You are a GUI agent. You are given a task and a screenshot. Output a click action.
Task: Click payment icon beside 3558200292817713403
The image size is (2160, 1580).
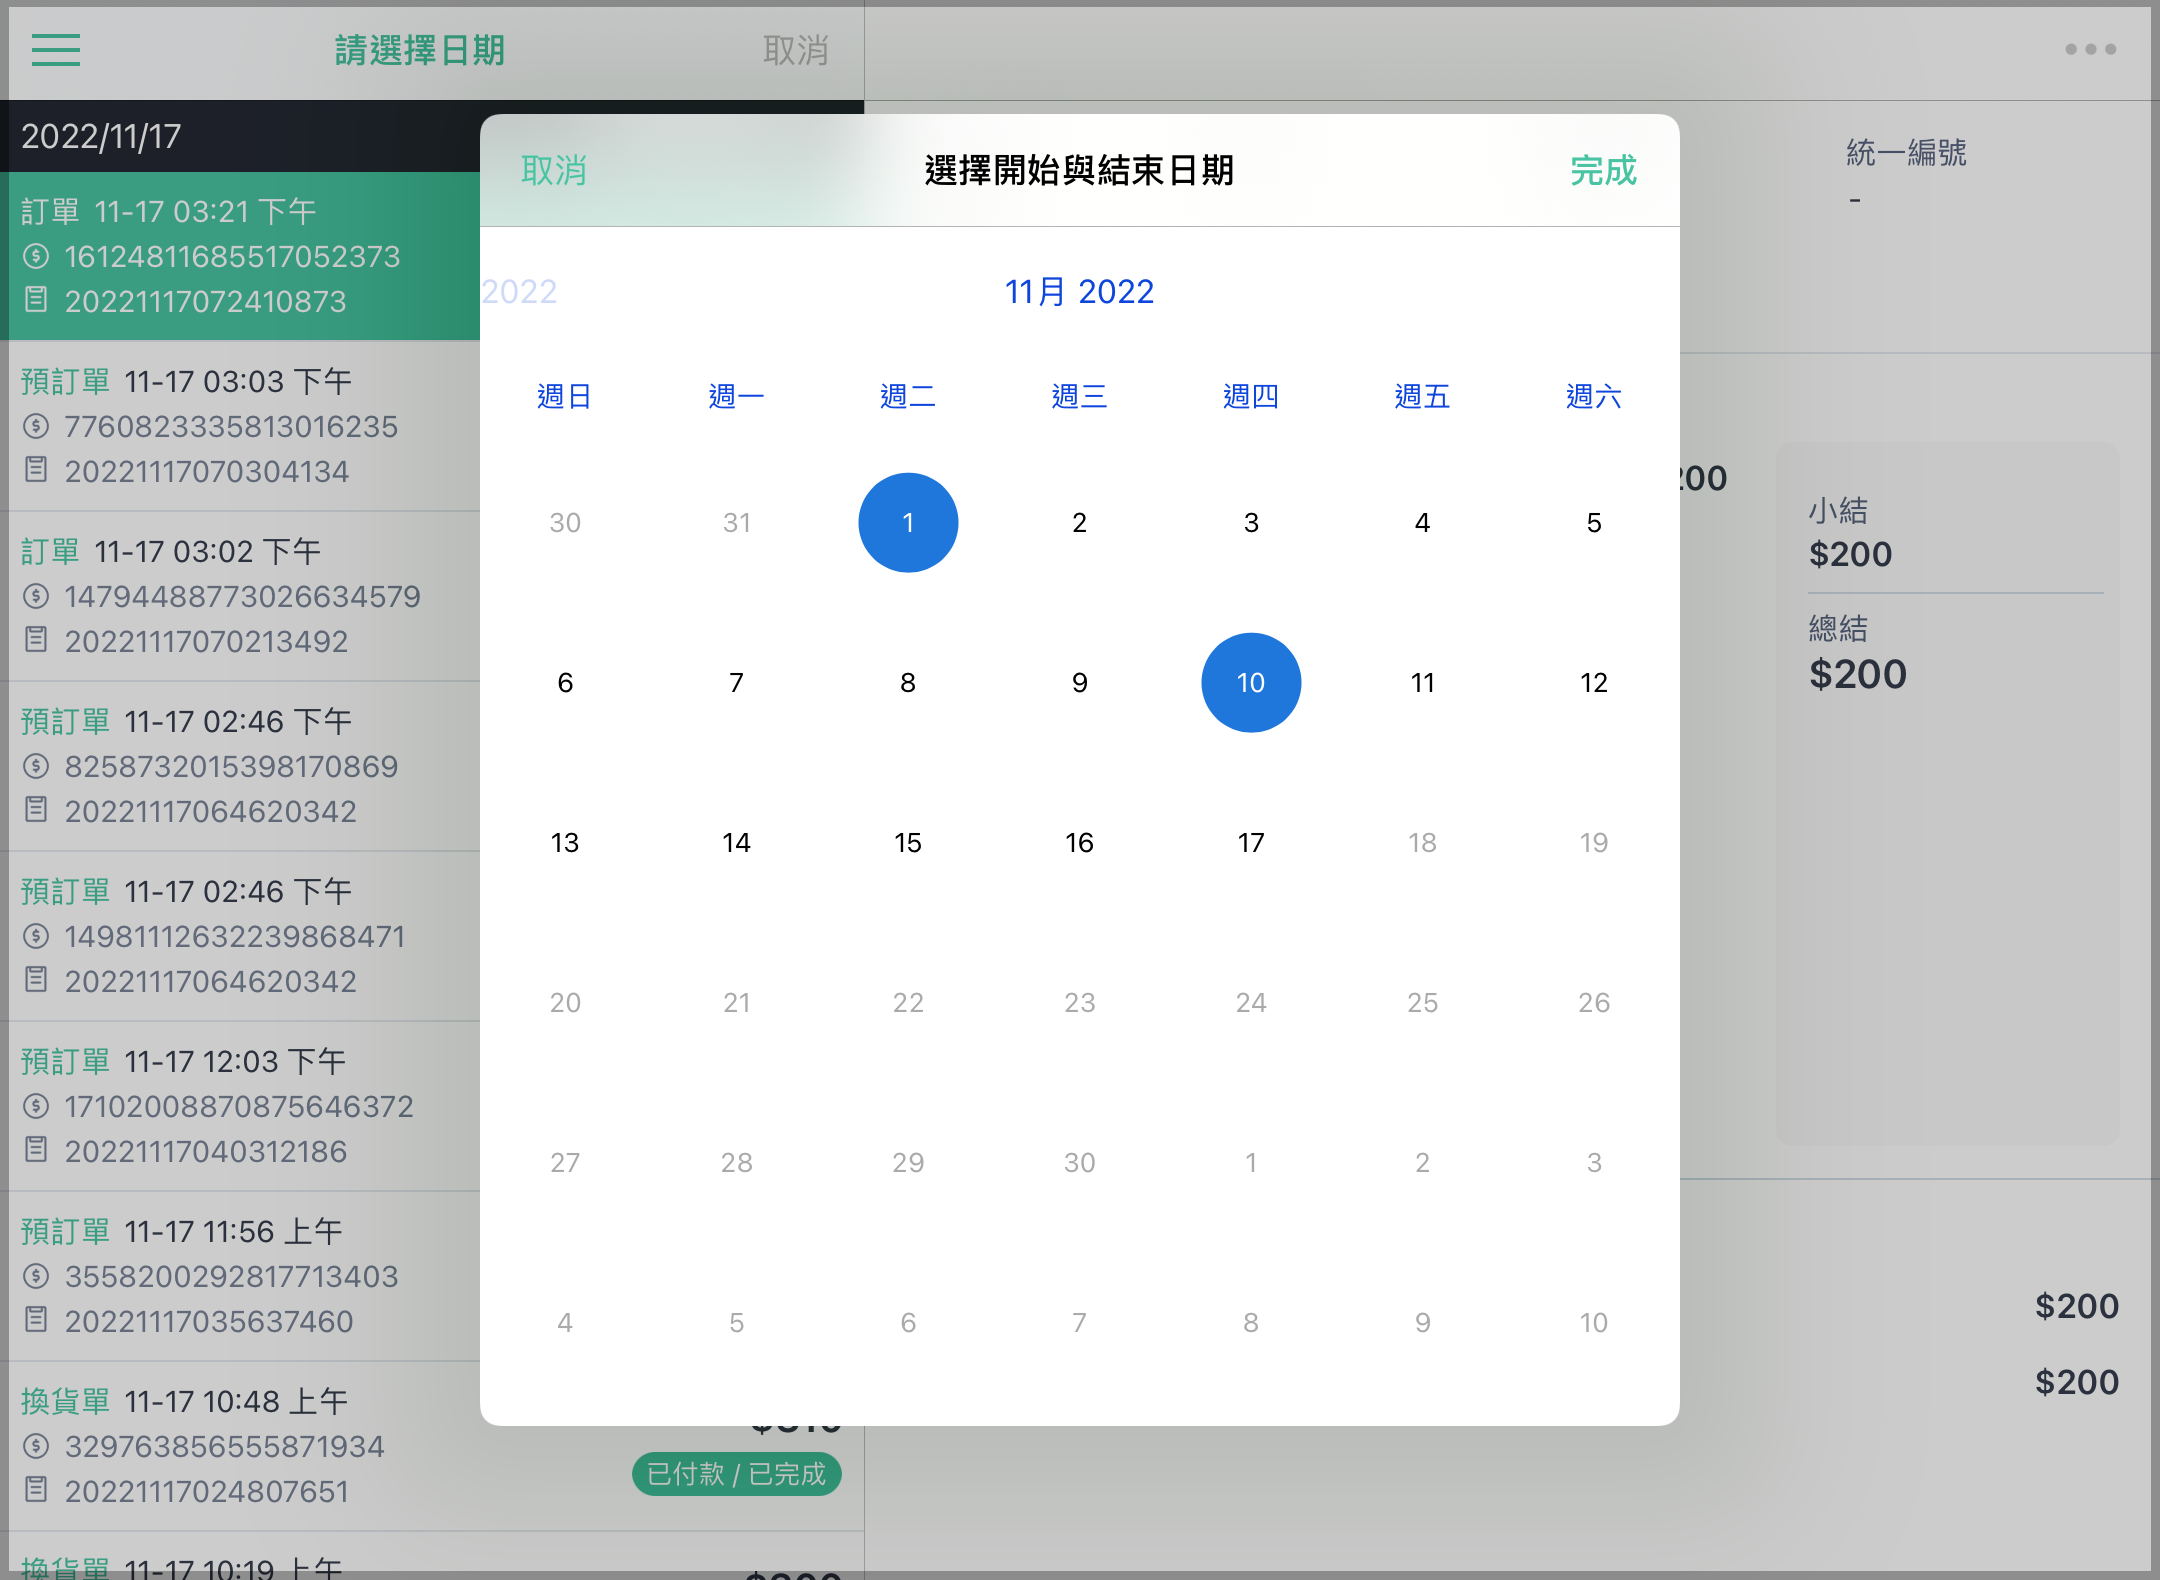[x=36, y=1276]
